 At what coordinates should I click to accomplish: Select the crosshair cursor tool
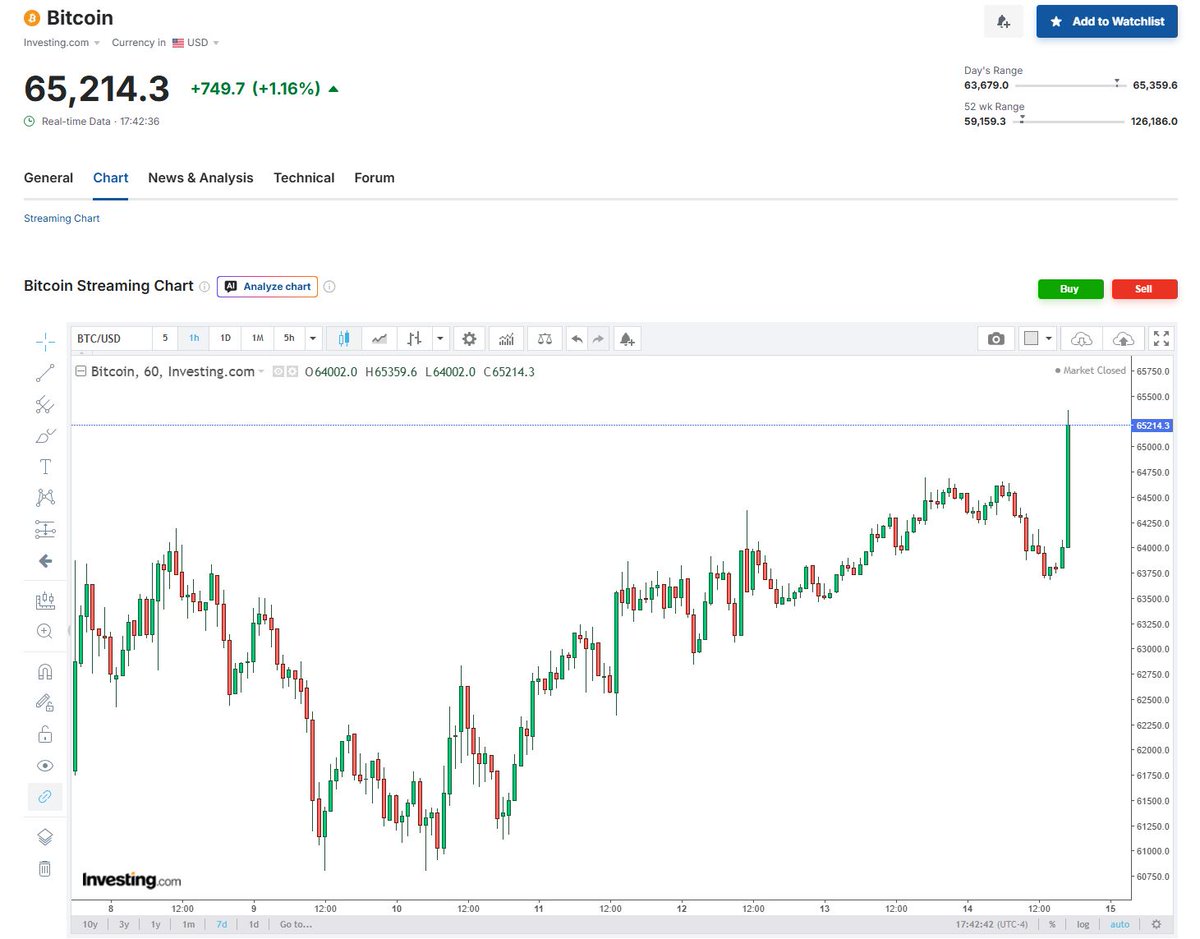[x=45, y=342]
